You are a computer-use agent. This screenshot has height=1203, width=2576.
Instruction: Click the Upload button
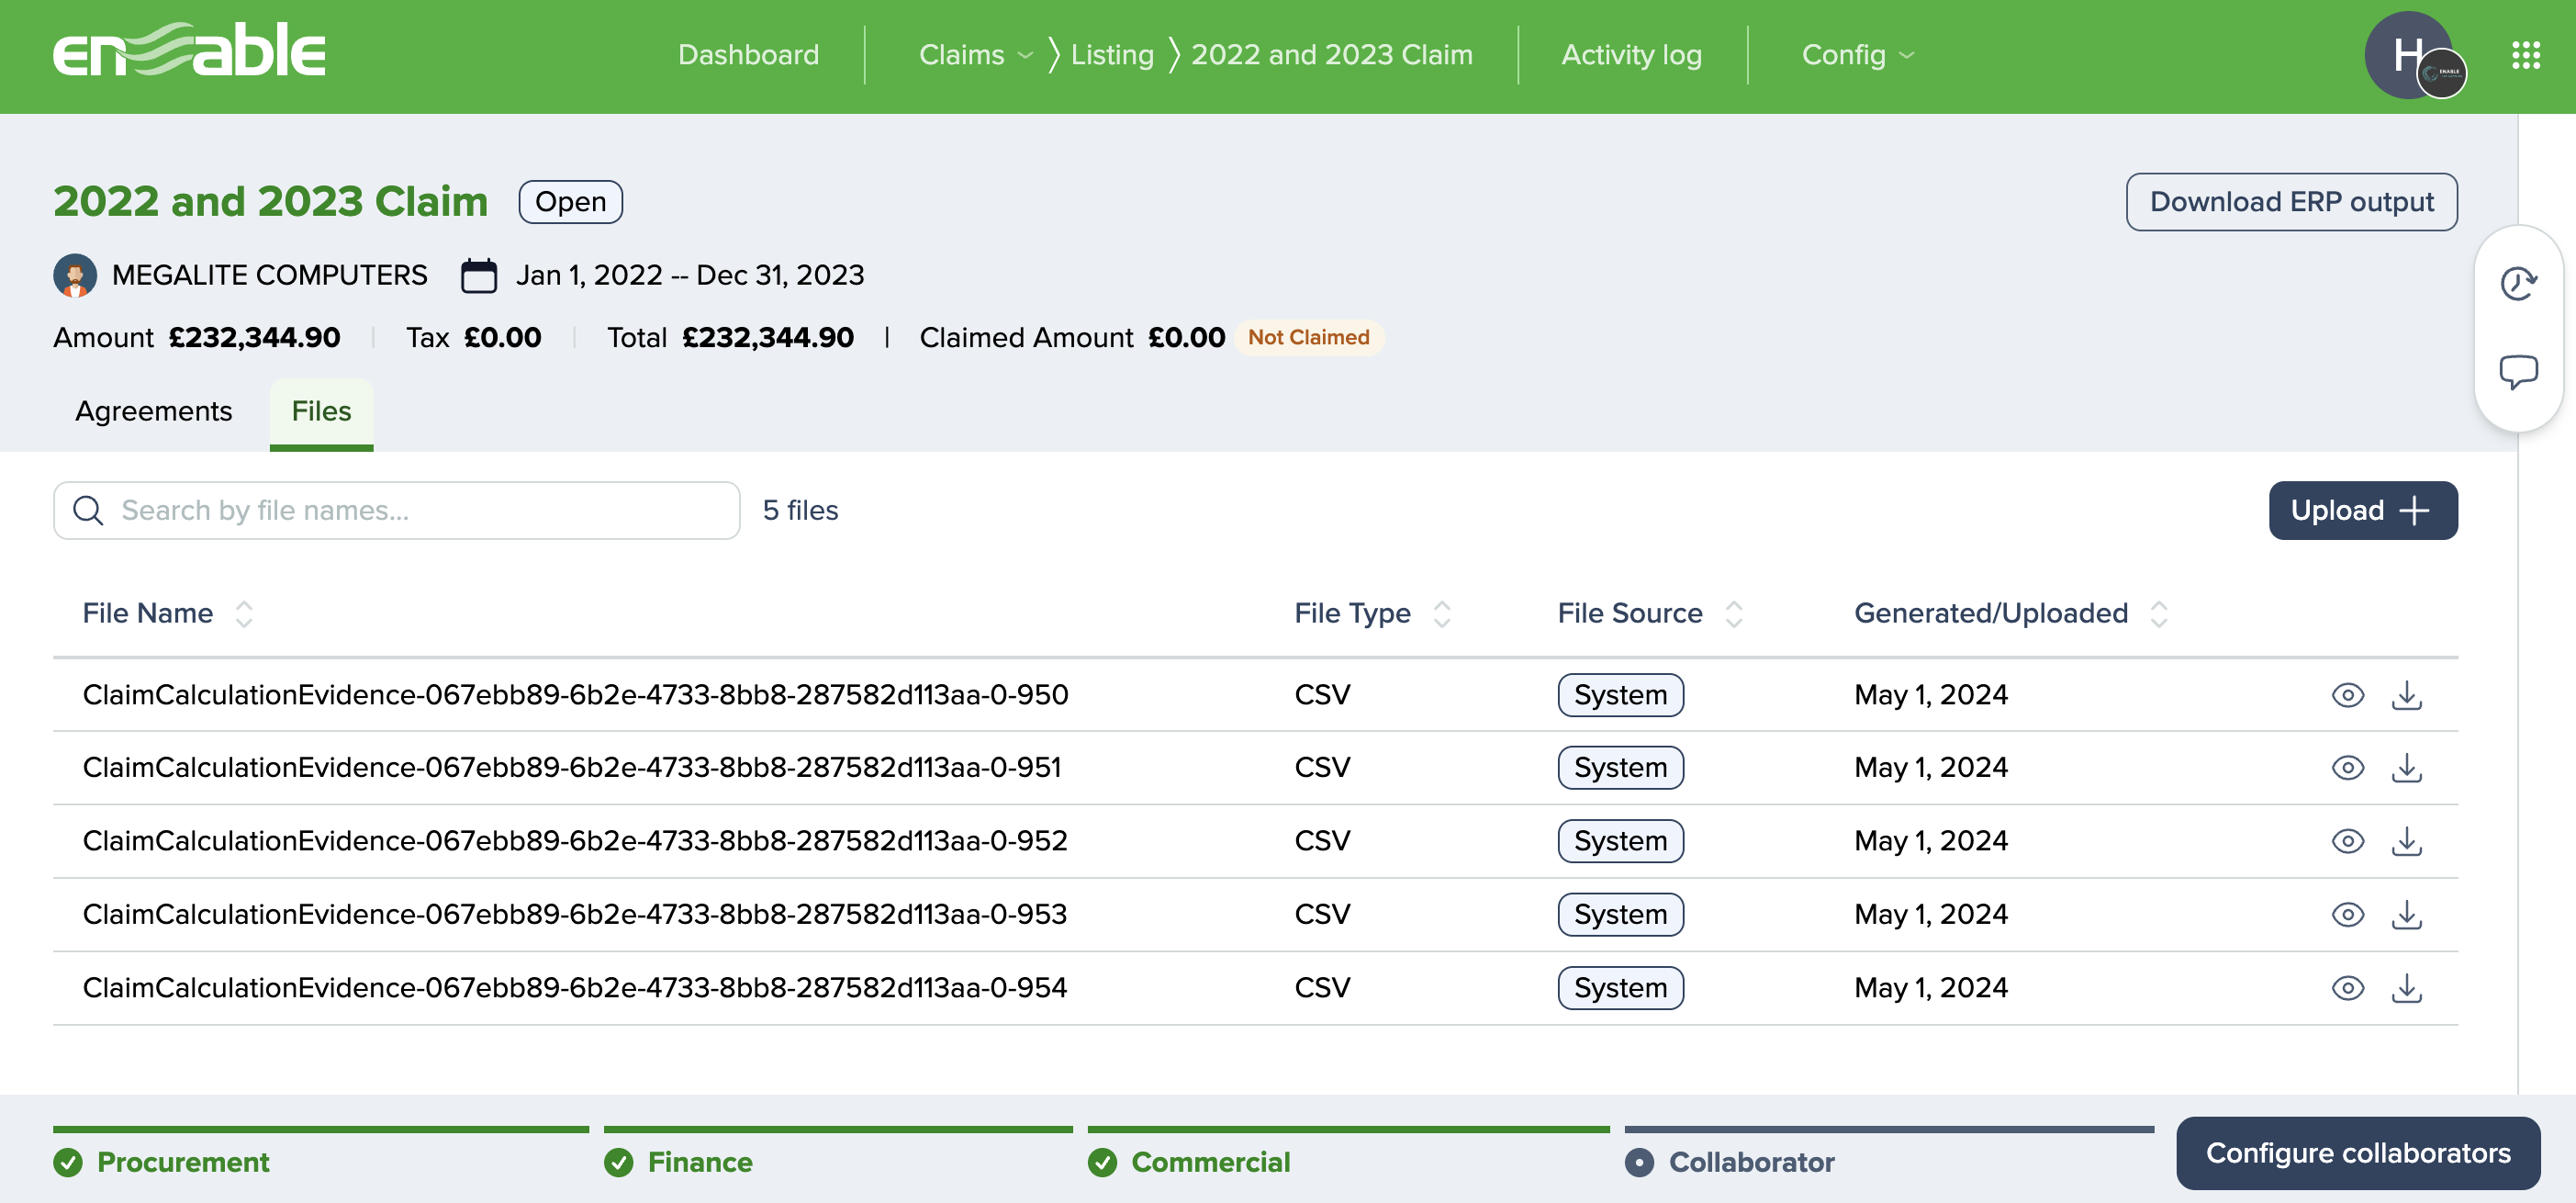coord(2362,510)
